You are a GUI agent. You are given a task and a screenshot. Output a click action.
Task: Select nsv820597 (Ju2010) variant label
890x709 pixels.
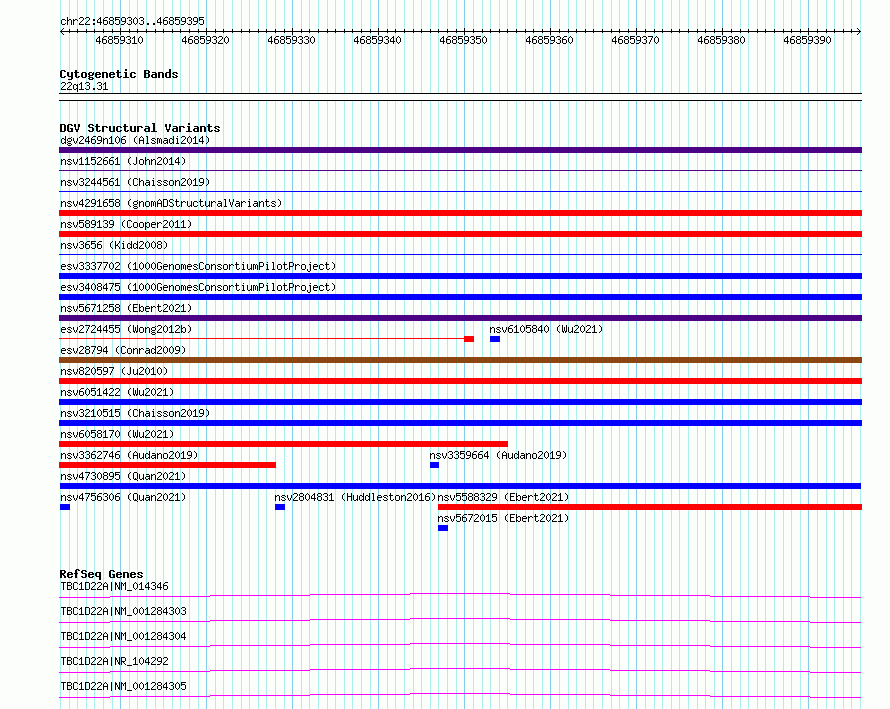(114, 371)
